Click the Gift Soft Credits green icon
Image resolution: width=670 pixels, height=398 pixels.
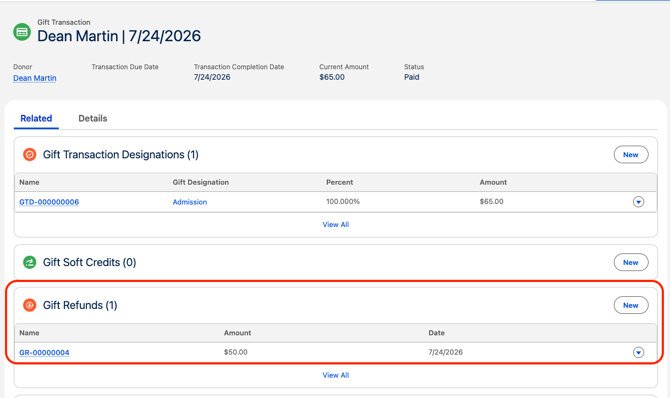tap(29, 262)
